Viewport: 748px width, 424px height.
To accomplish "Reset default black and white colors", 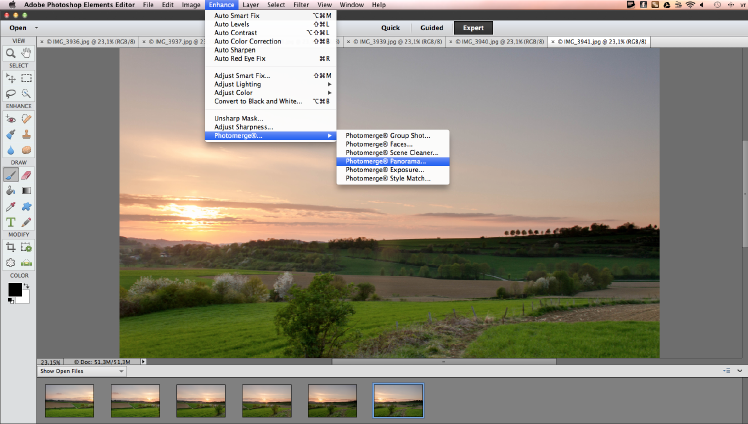I will pos(10,300).
